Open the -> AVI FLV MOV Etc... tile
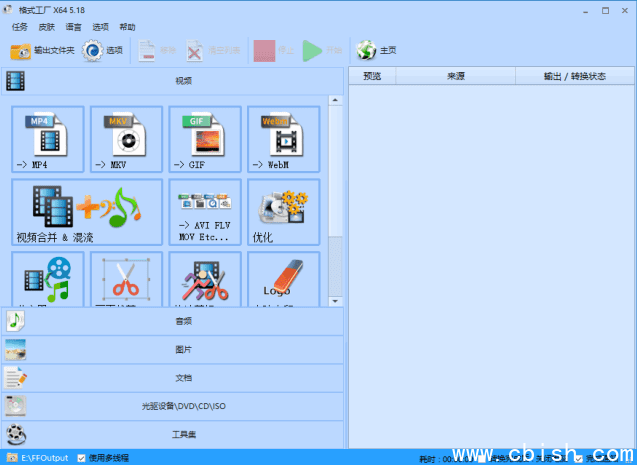This screenshot has width=637, height=465. pos(205,212)
